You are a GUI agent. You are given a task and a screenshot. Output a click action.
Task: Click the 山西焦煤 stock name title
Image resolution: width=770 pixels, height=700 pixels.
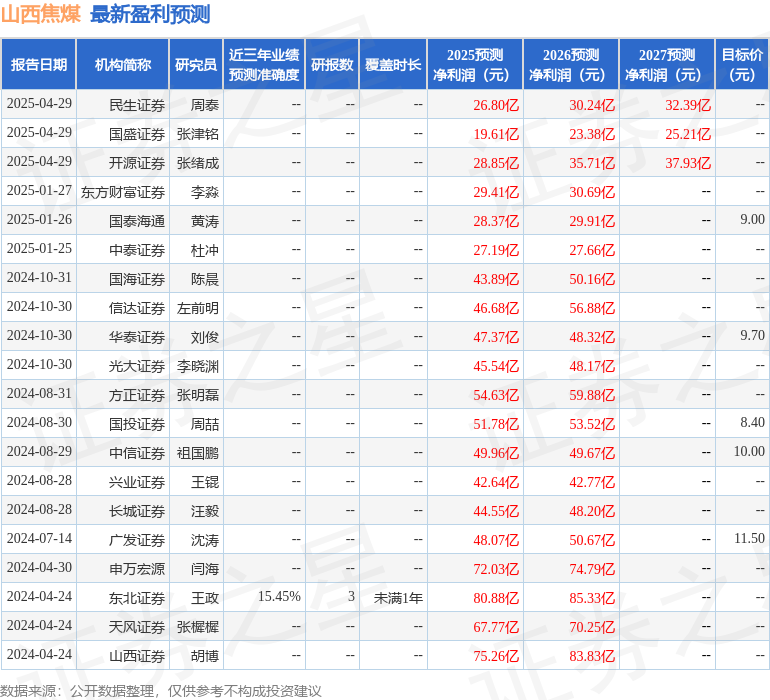tap(41, 14)
